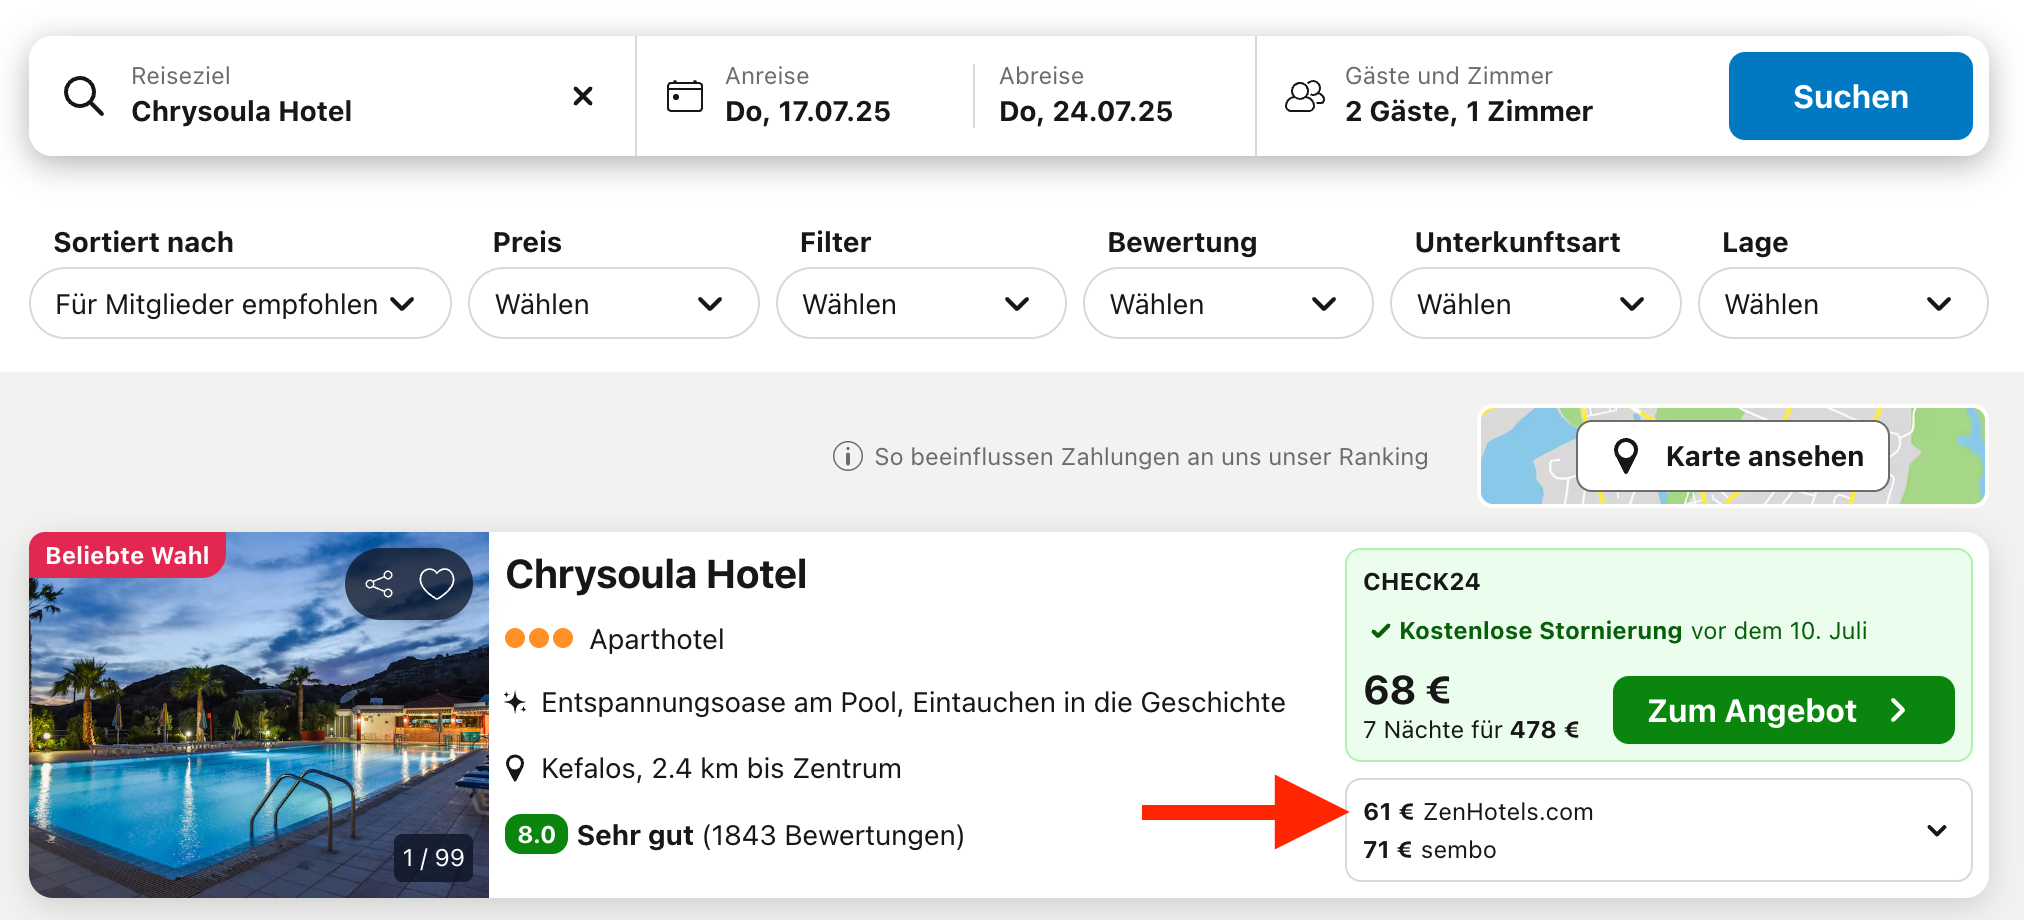Image resolution: width=2024 pixels, height=920 pixels.
Task: Open Karte ansehen map view
Action: tap(1733, 456)
